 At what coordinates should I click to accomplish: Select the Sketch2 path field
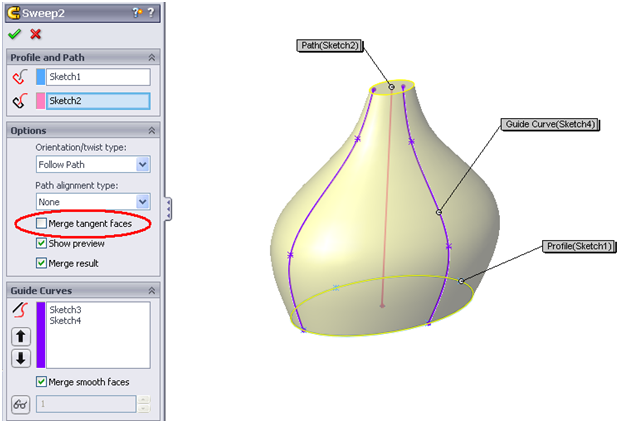point(99,101)
